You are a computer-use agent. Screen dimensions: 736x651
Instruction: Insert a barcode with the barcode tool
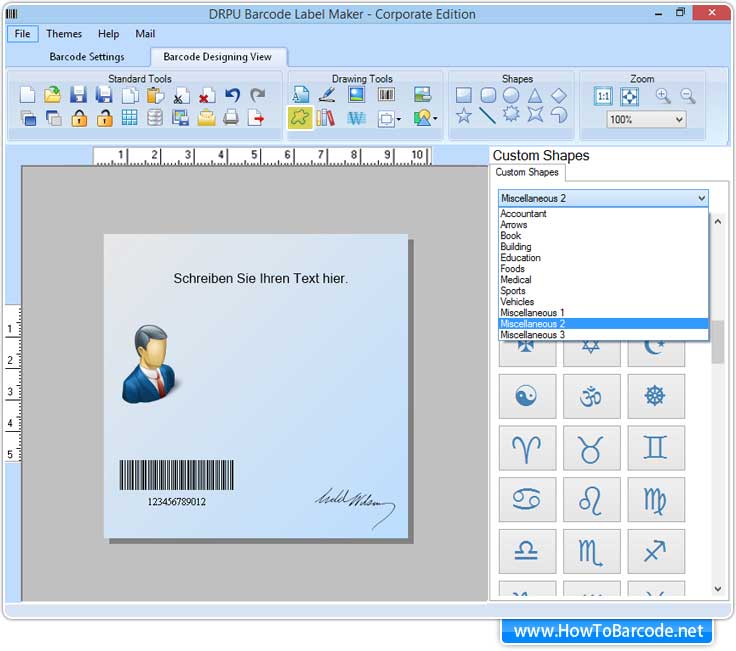pos(386,95)
